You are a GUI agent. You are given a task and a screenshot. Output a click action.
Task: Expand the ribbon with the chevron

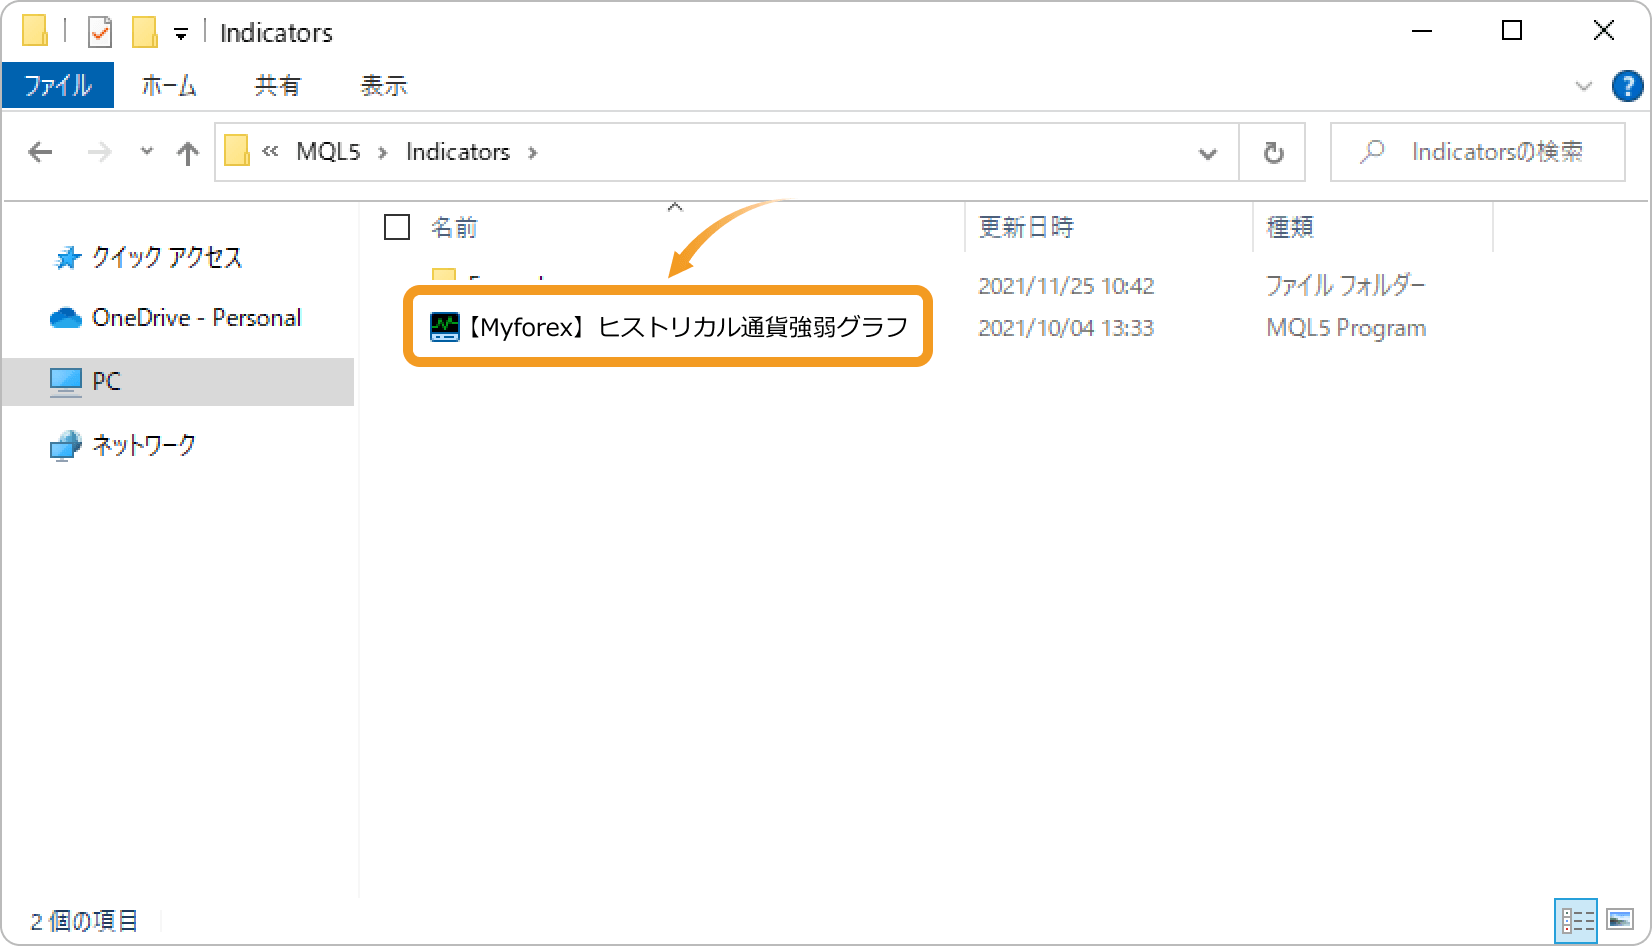point(1583,86)
